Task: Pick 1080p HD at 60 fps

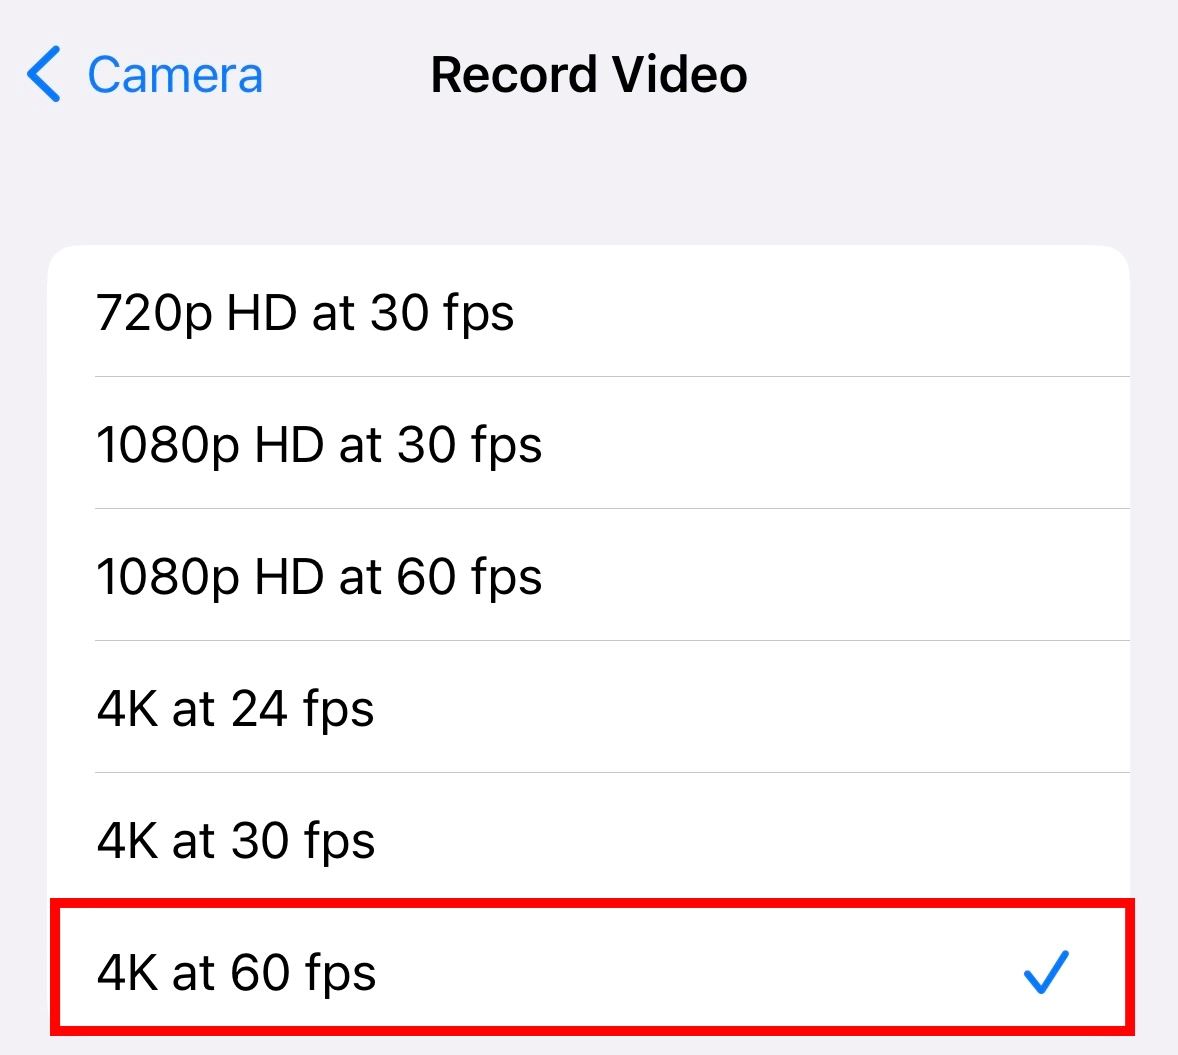Action: [x=588, y=576]
